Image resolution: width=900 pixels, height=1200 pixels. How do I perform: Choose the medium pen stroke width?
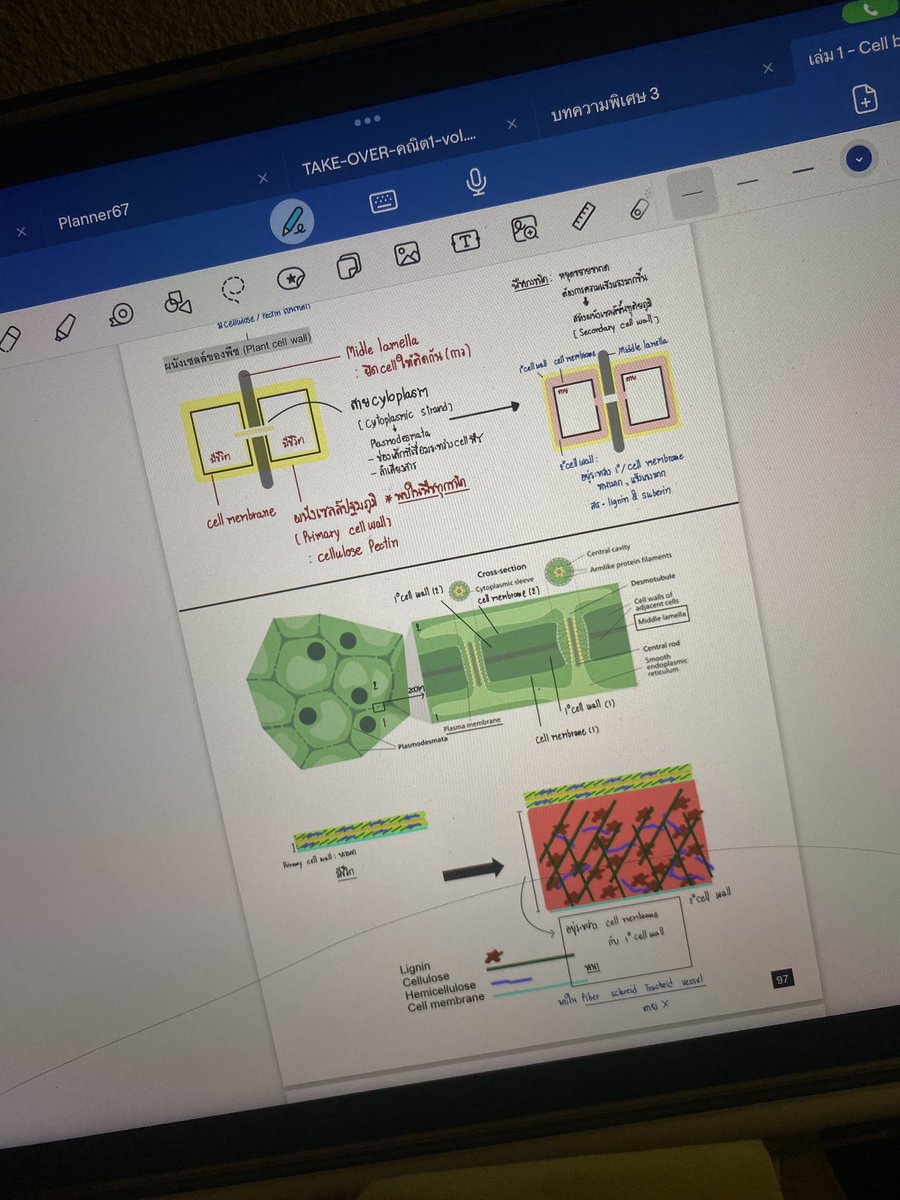747,181
